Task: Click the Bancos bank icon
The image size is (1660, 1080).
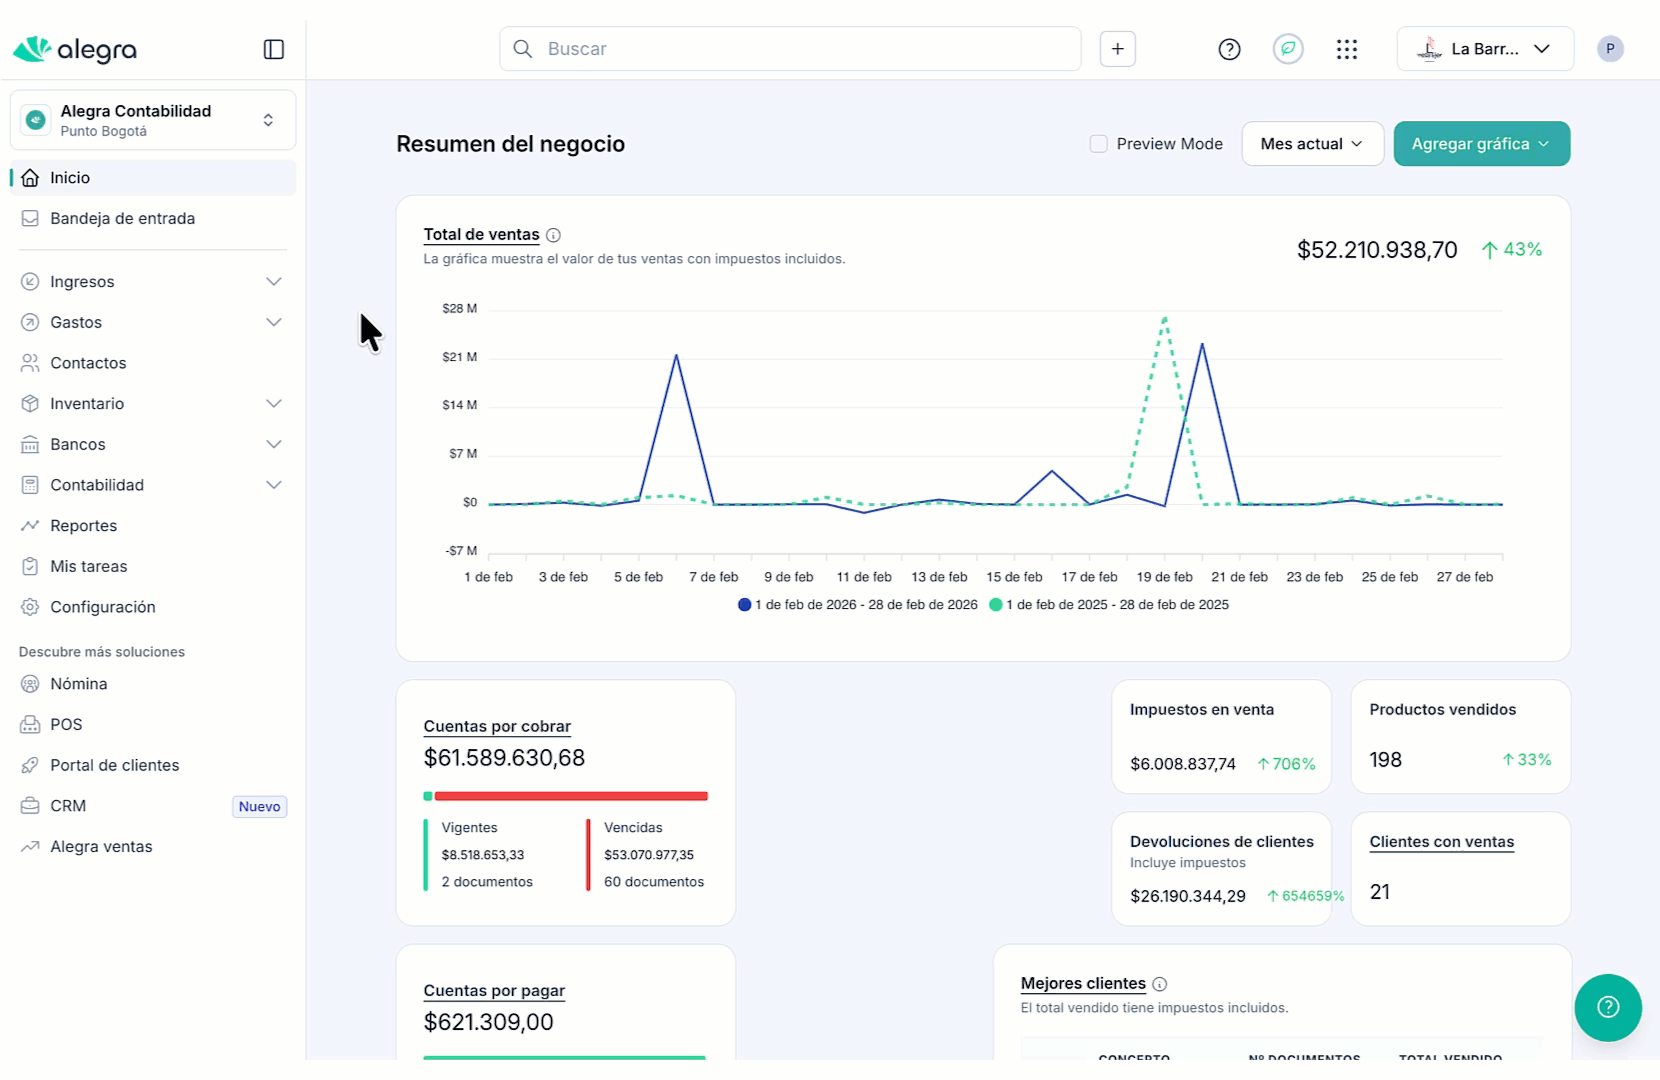Action: [30, 445]
